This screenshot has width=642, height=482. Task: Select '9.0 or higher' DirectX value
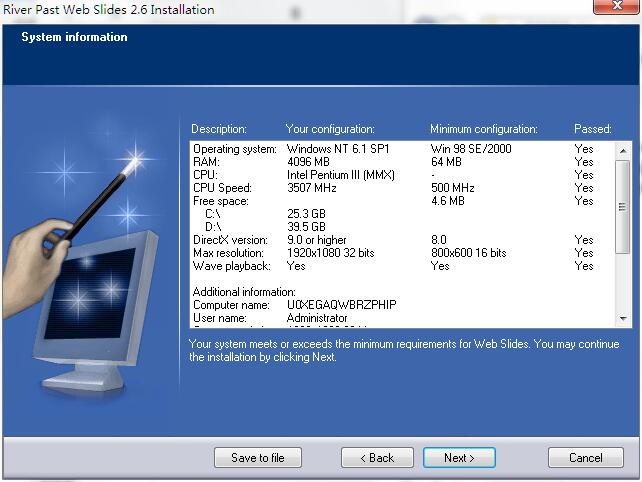point(316,240)
